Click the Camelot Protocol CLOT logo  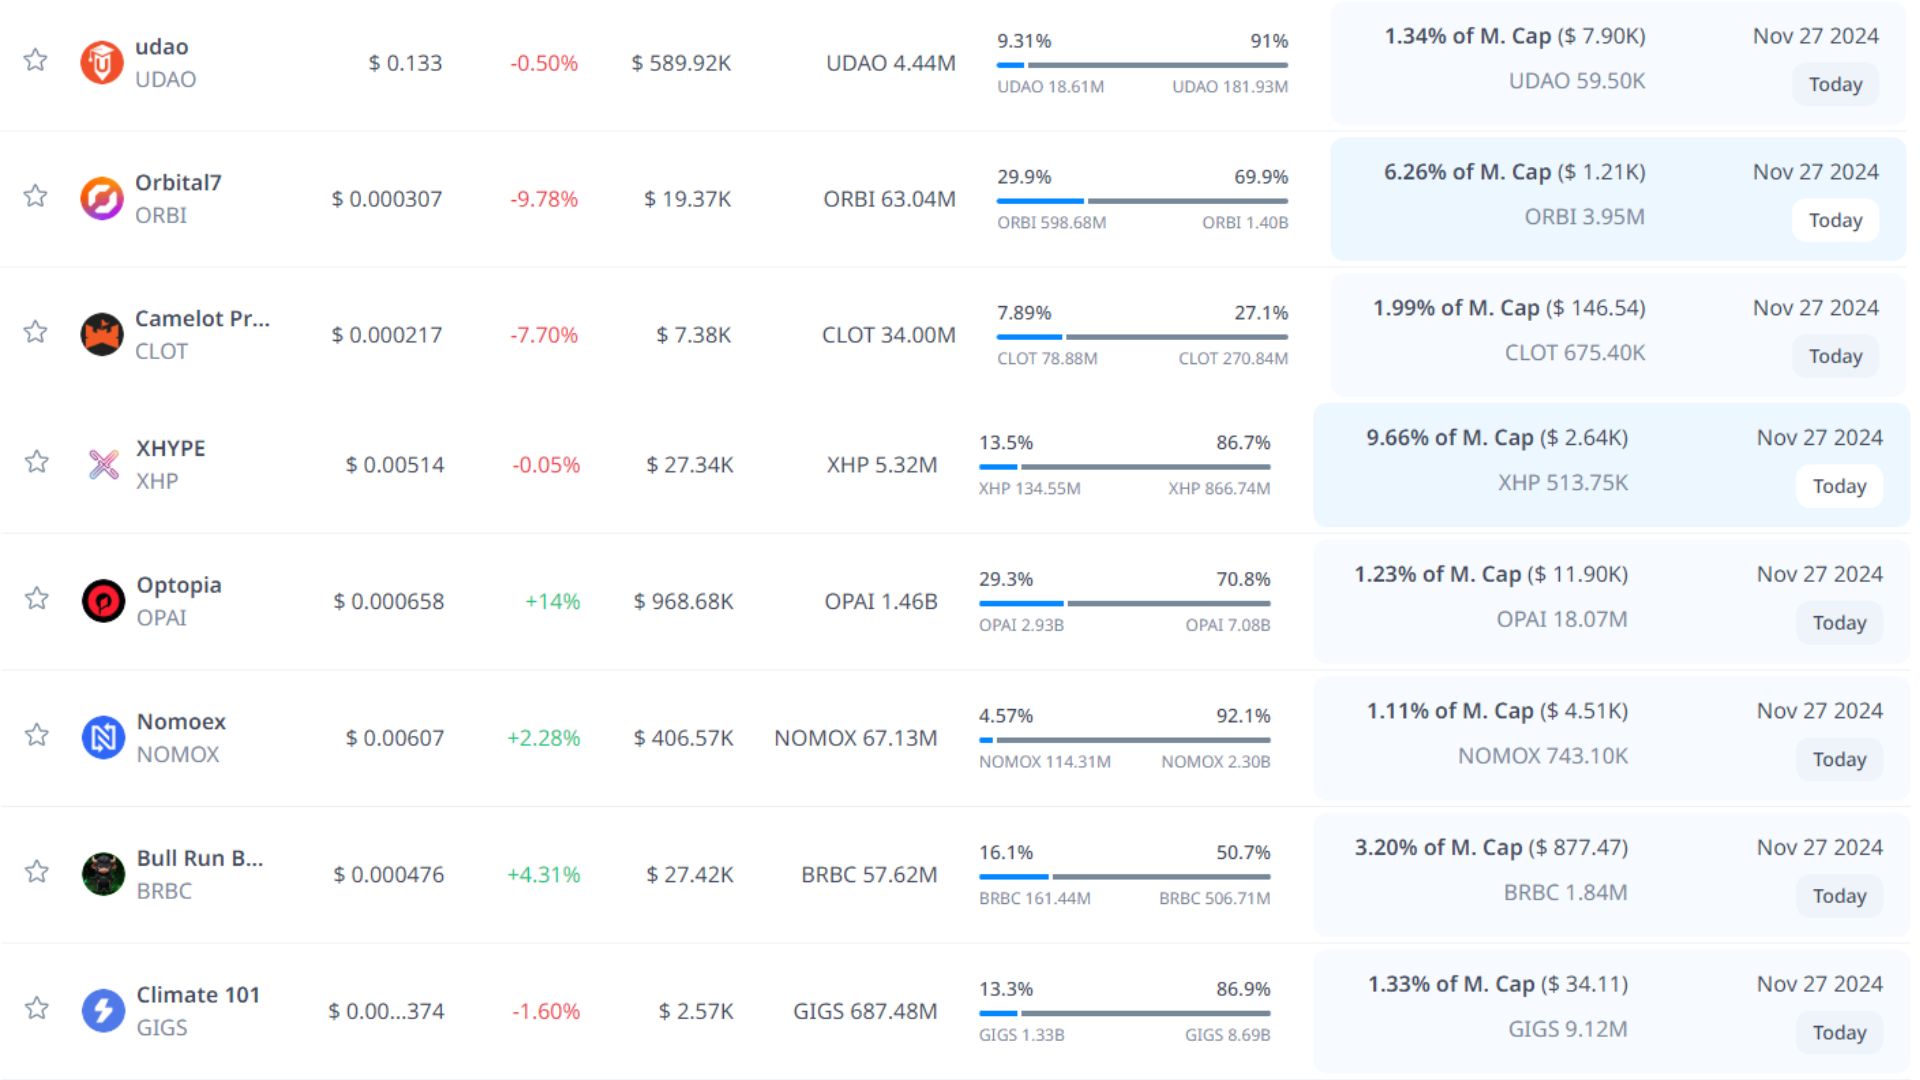(101, 334)
